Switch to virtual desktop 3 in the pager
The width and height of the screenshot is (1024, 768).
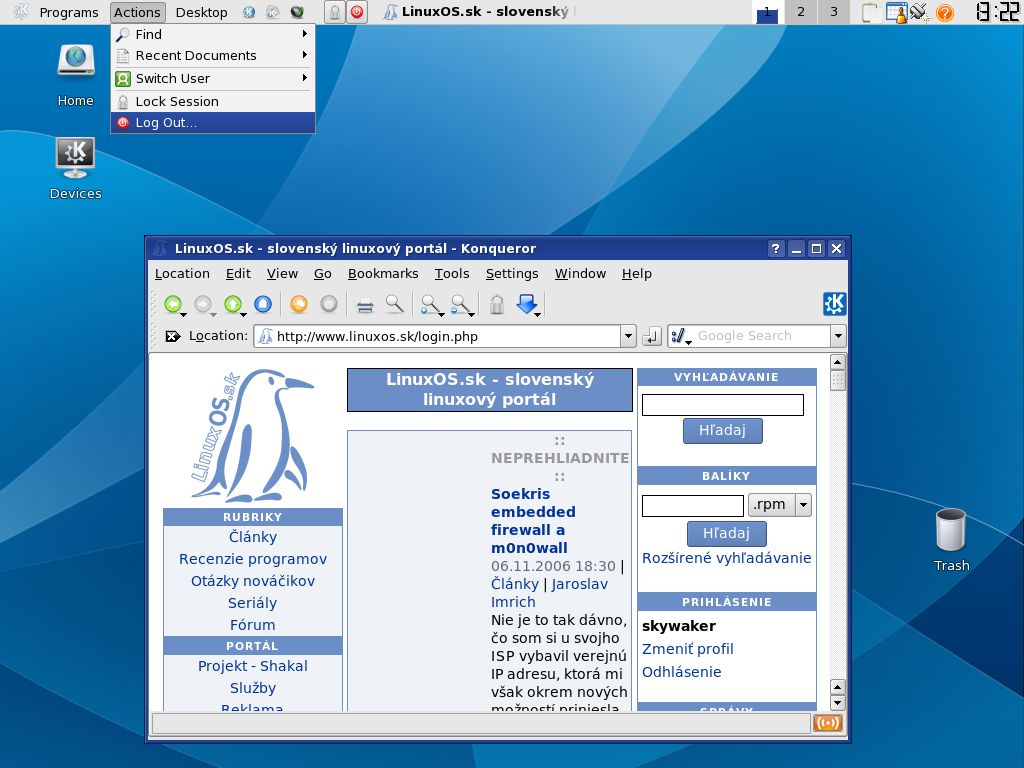tap(833, 12)
